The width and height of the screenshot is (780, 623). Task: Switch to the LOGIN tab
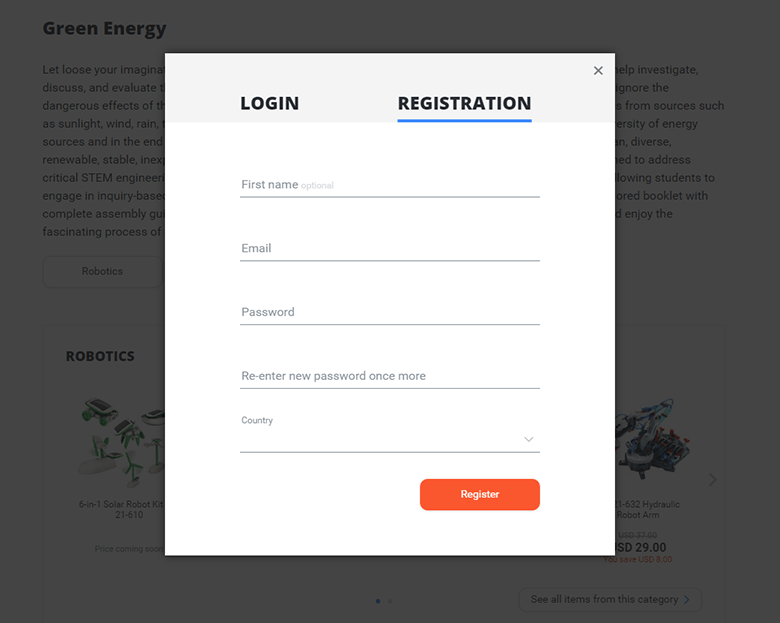[x=270, y=104]
